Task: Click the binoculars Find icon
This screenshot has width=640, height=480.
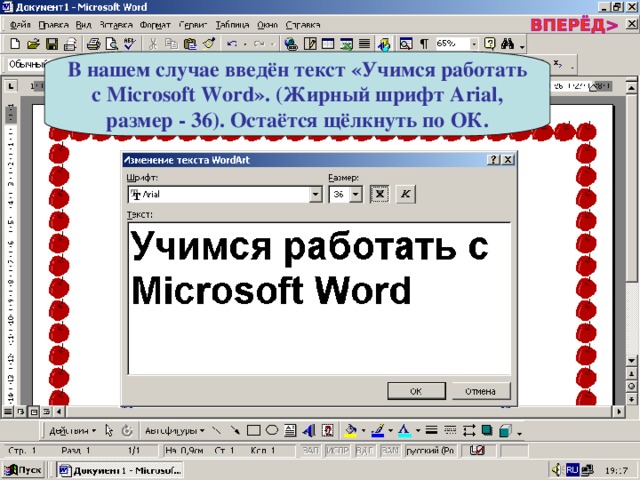Action: [x=507, y=44]
